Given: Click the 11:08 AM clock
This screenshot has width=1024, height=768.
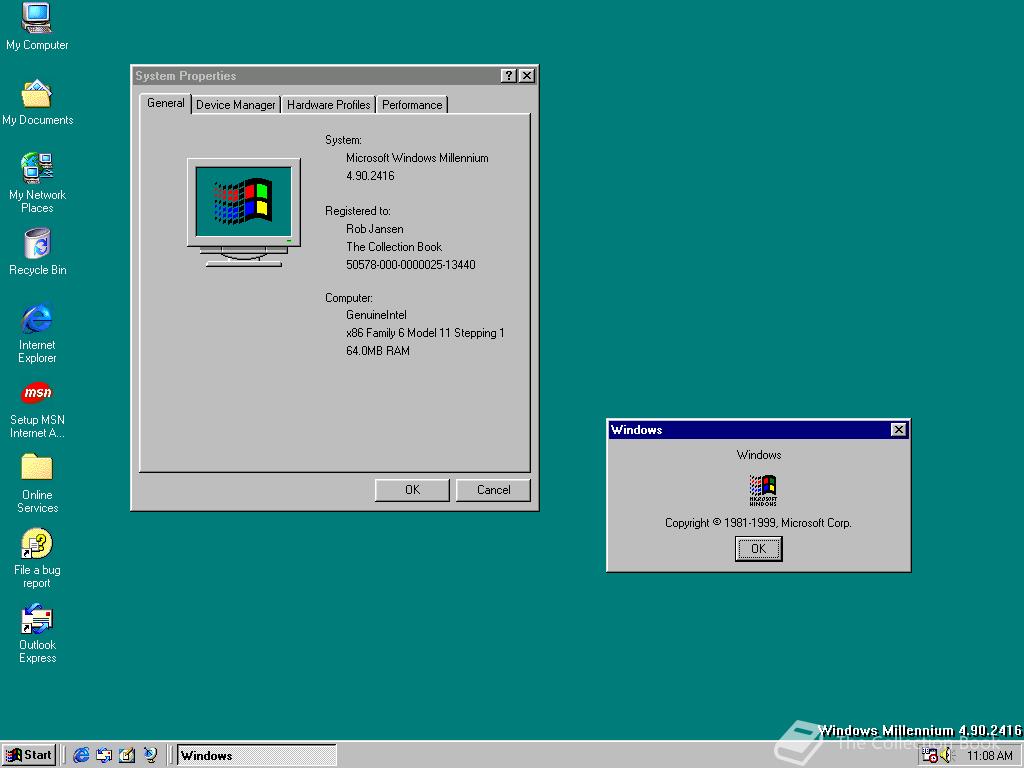Looking at the screenshot, I should pos(989,756).
